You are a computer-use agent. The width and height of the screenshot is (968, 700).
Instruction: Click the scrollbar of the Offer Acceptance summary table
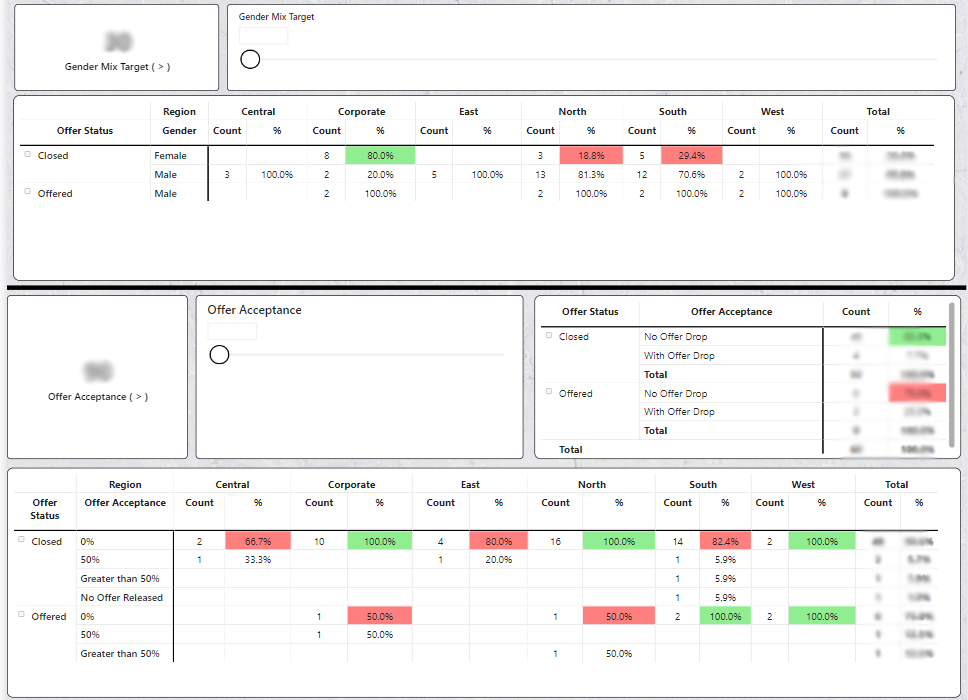click(x=951, y=375)
